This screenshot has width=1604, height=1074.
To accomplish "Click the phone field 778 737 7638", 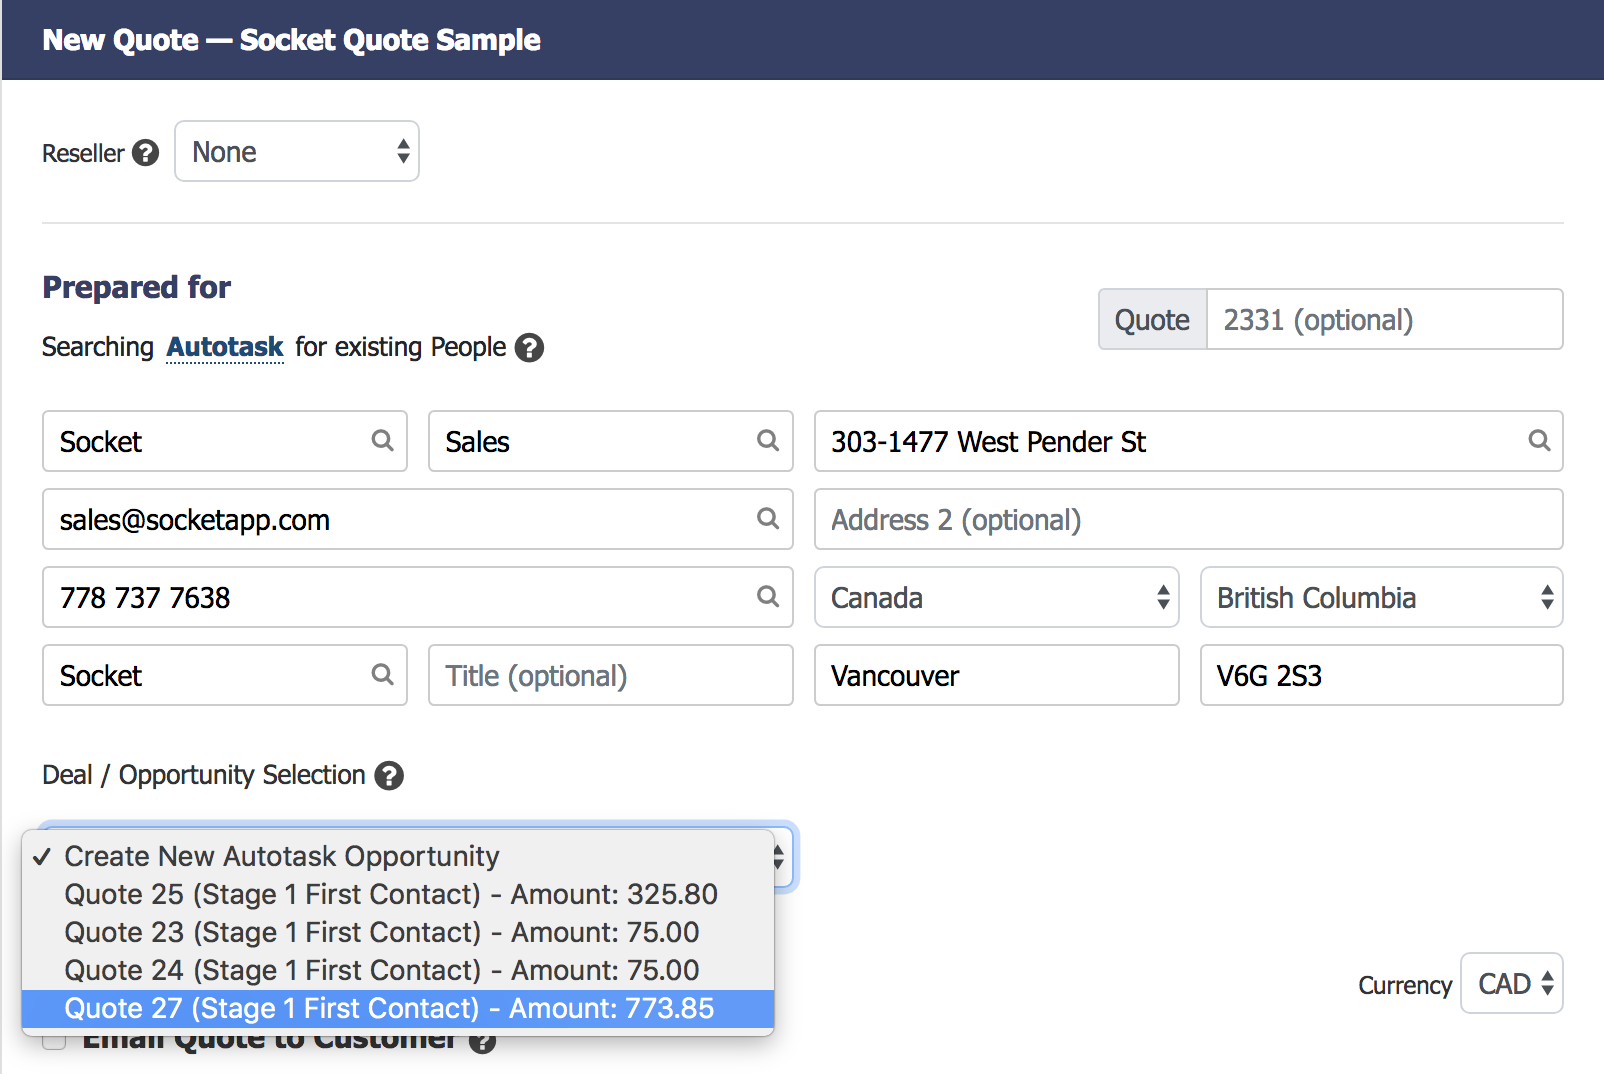I will click(418, 597).
